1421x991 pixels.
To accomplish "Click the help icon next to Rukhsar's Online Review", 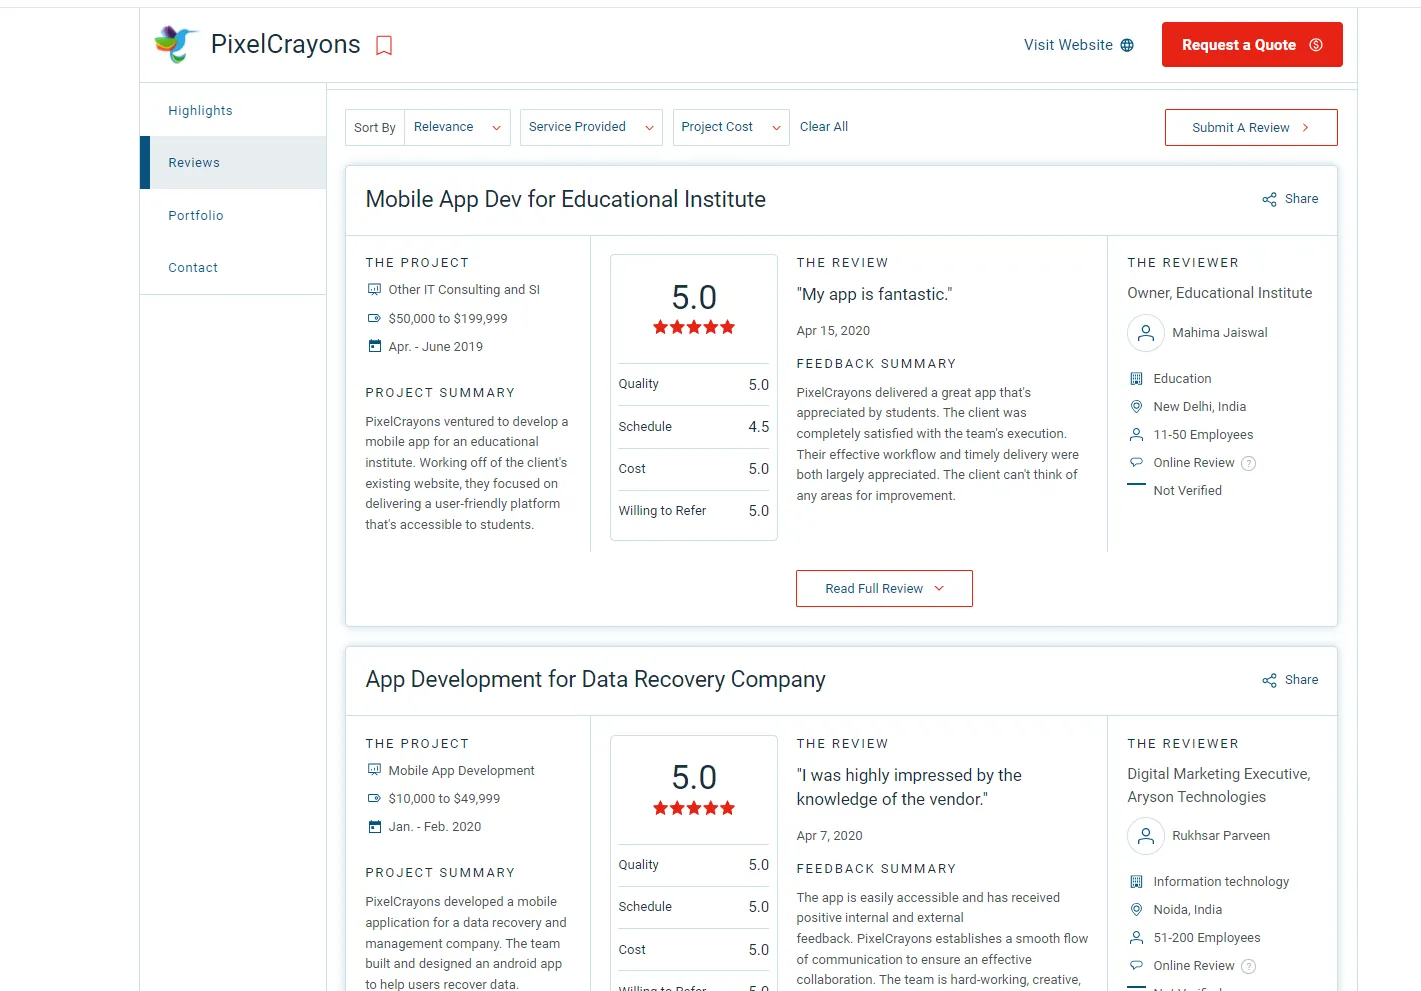I will [1248, 966].
